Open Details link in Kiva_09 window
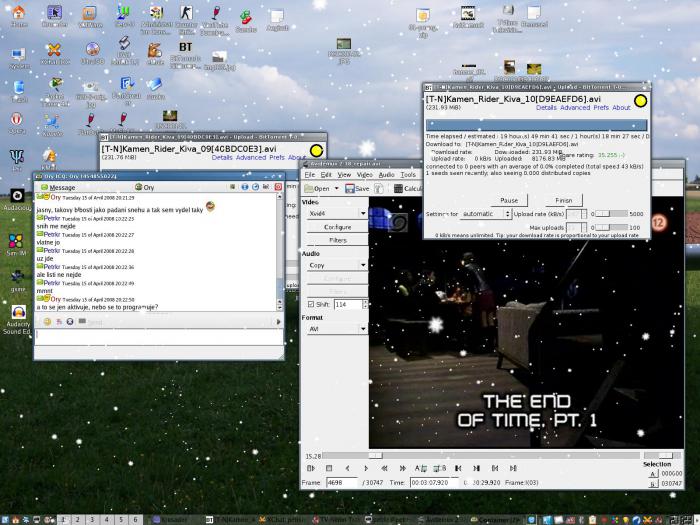700x525 pixels. [x=222, y=158]
